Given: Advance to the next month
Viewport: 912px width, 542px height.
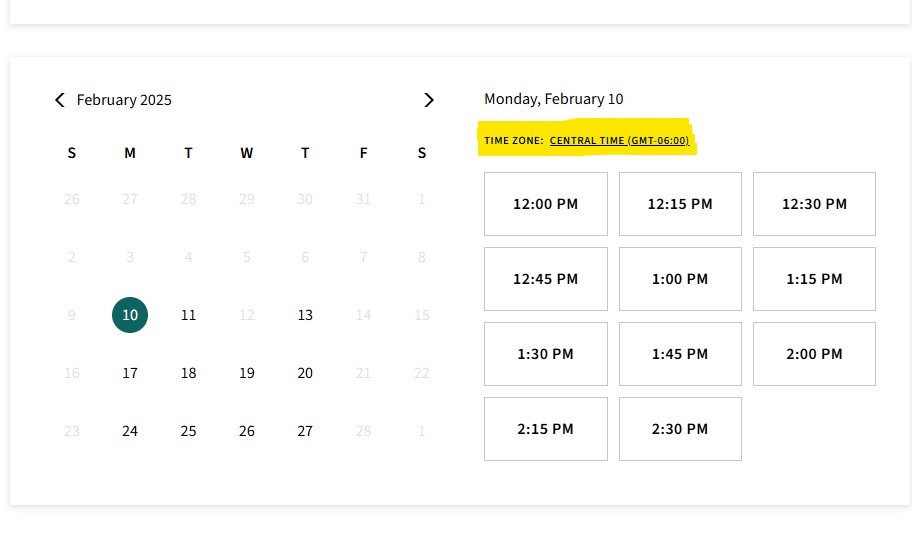Looking at the screenshot, I should tap(429, 100).
